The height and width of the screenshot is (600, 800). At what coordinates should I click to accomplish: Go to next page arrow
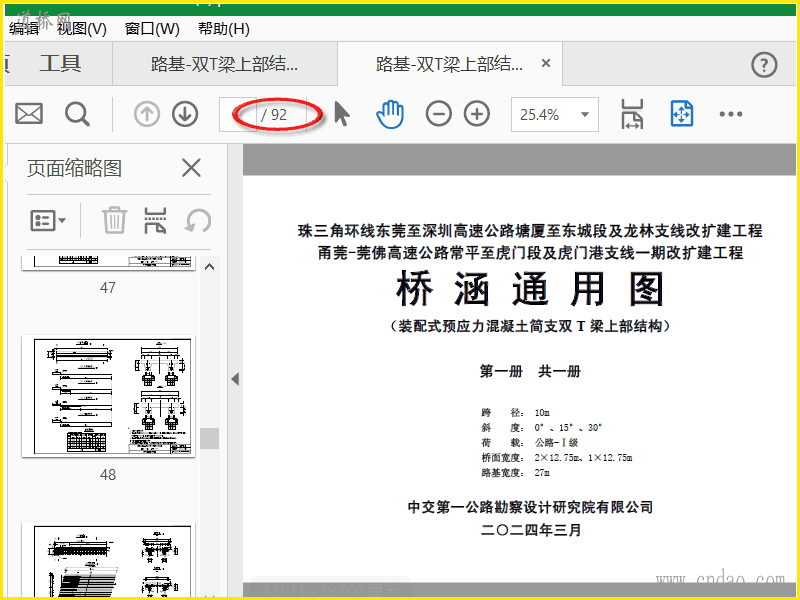pyautogui.click(x=185, y=114)
